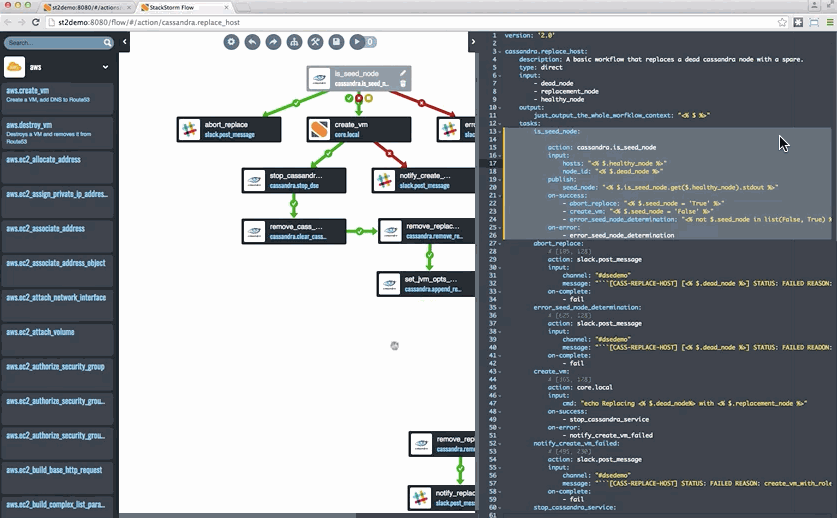Select set_jvm_opts_... node icon
The height and width of the screenshot is (518, 837).
pos(389,284)
